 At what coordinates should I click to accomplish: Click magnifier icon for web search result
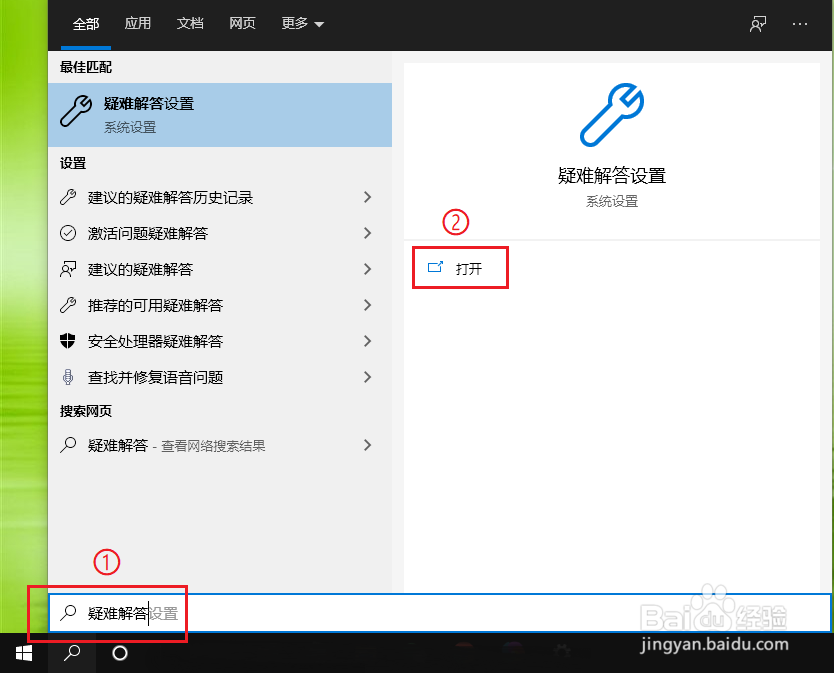[x=68, y=445]
